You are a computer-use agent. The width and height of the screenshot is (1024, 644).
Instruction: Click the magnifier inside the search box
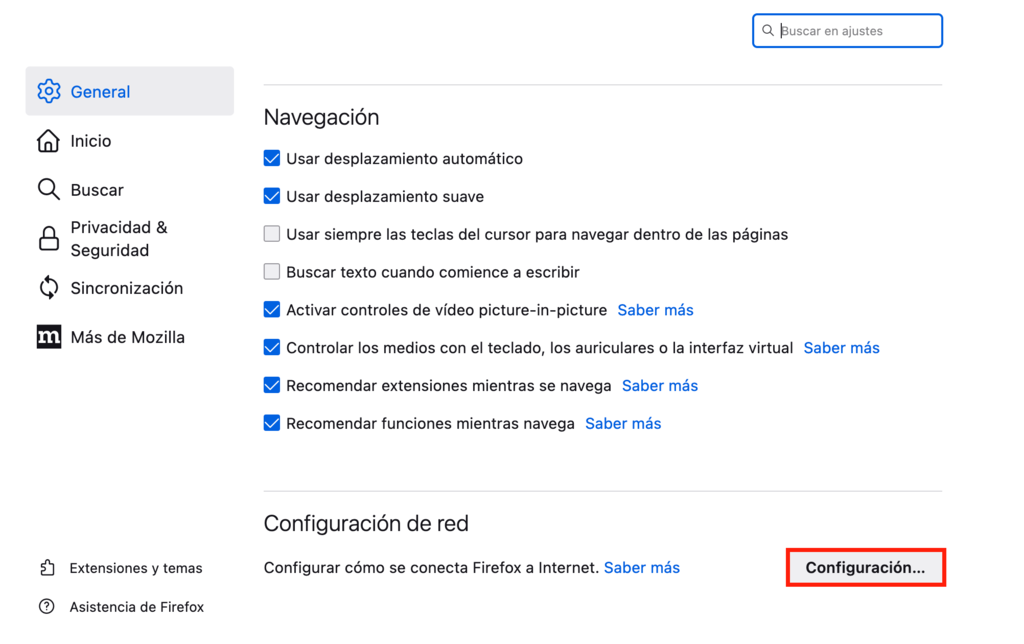(768, 30)
